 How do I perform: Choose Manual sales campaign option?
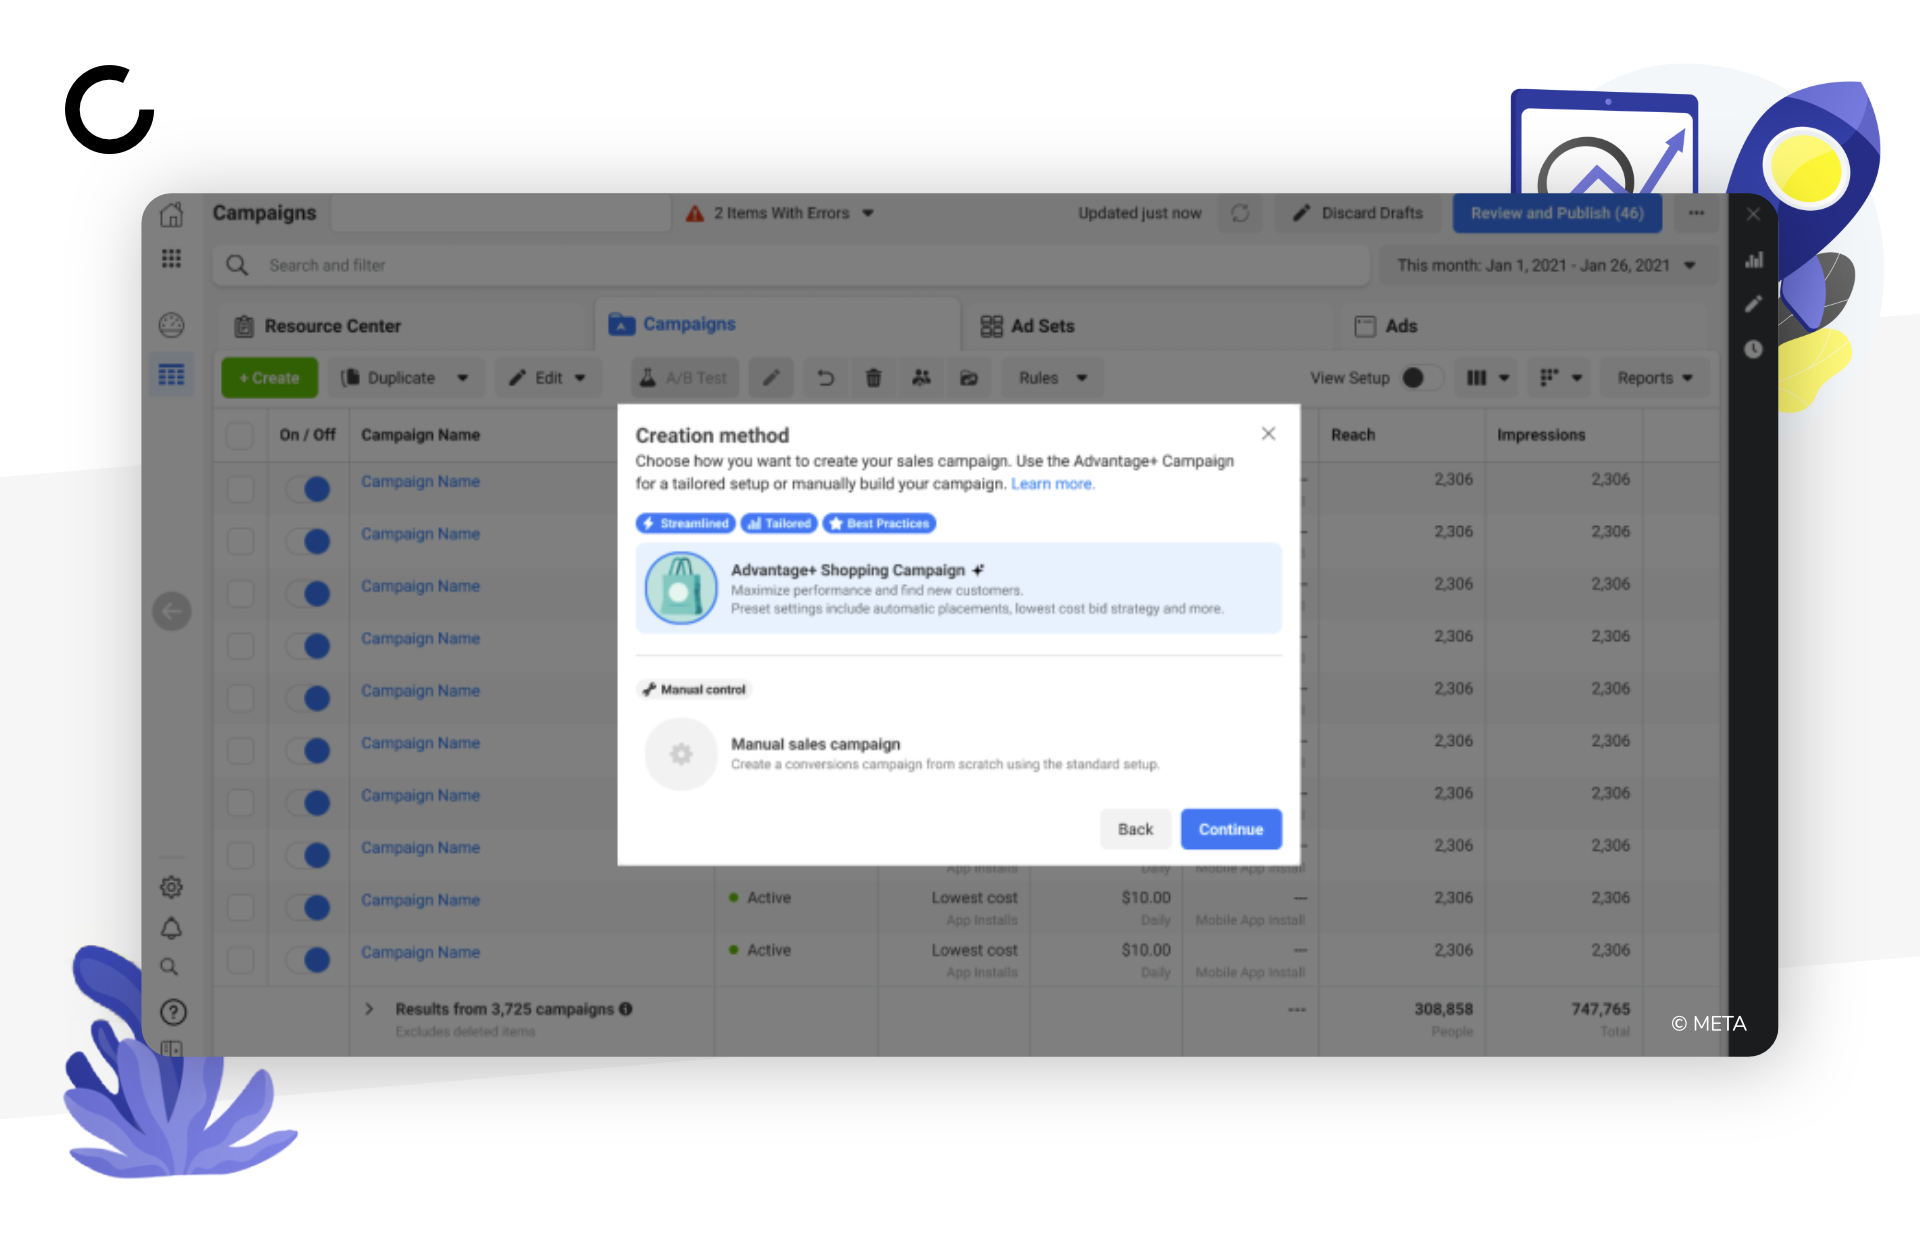[958, 754]
